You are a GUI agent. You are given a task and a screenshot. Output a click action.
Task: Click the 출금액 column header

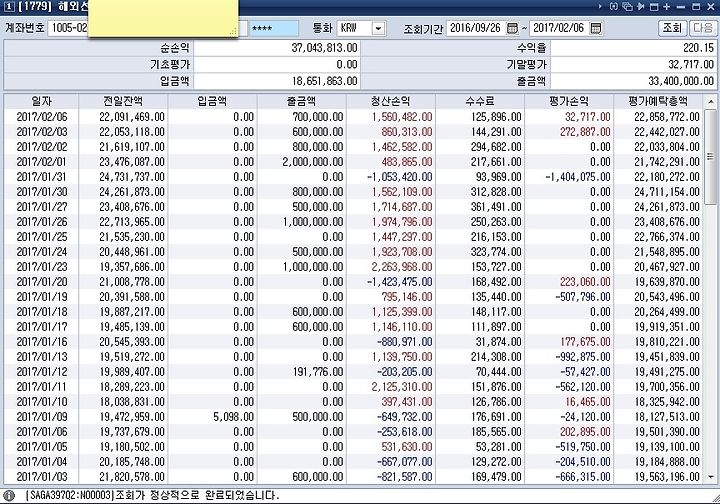tap(301, 101)
